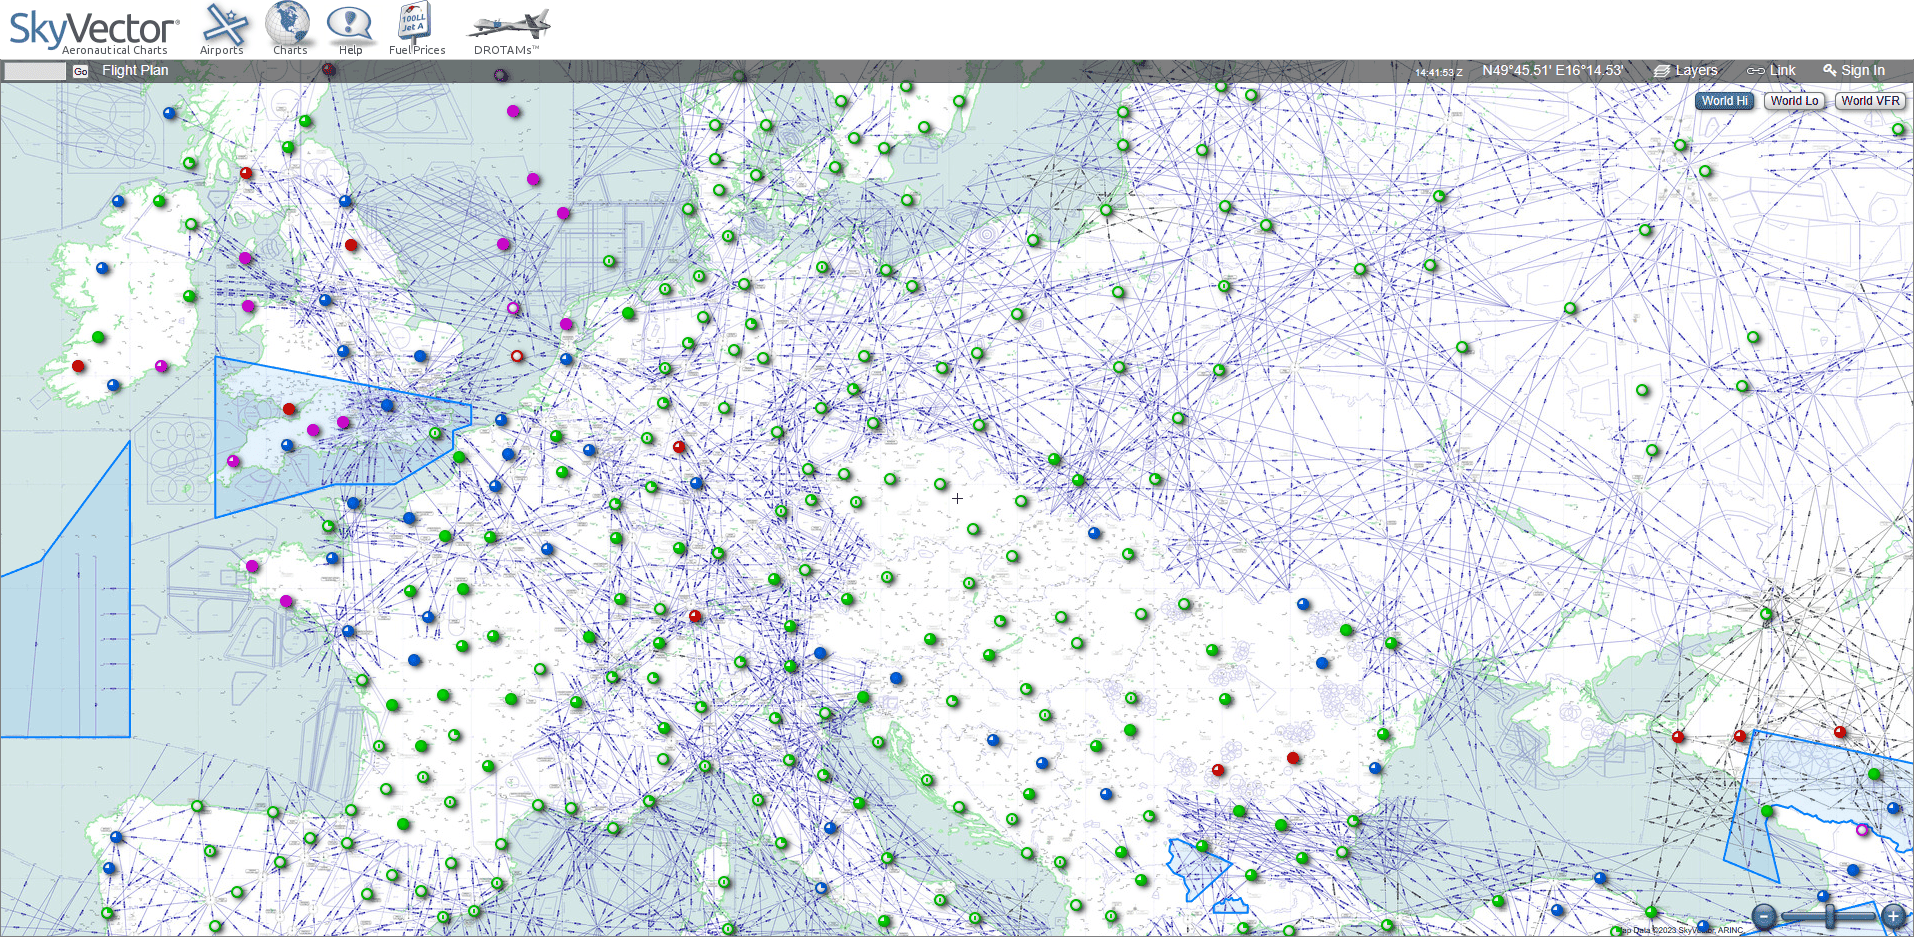Screen dimensions: 1916x937
Task: Click the zoom slider handle
Action: point(1830,916)
